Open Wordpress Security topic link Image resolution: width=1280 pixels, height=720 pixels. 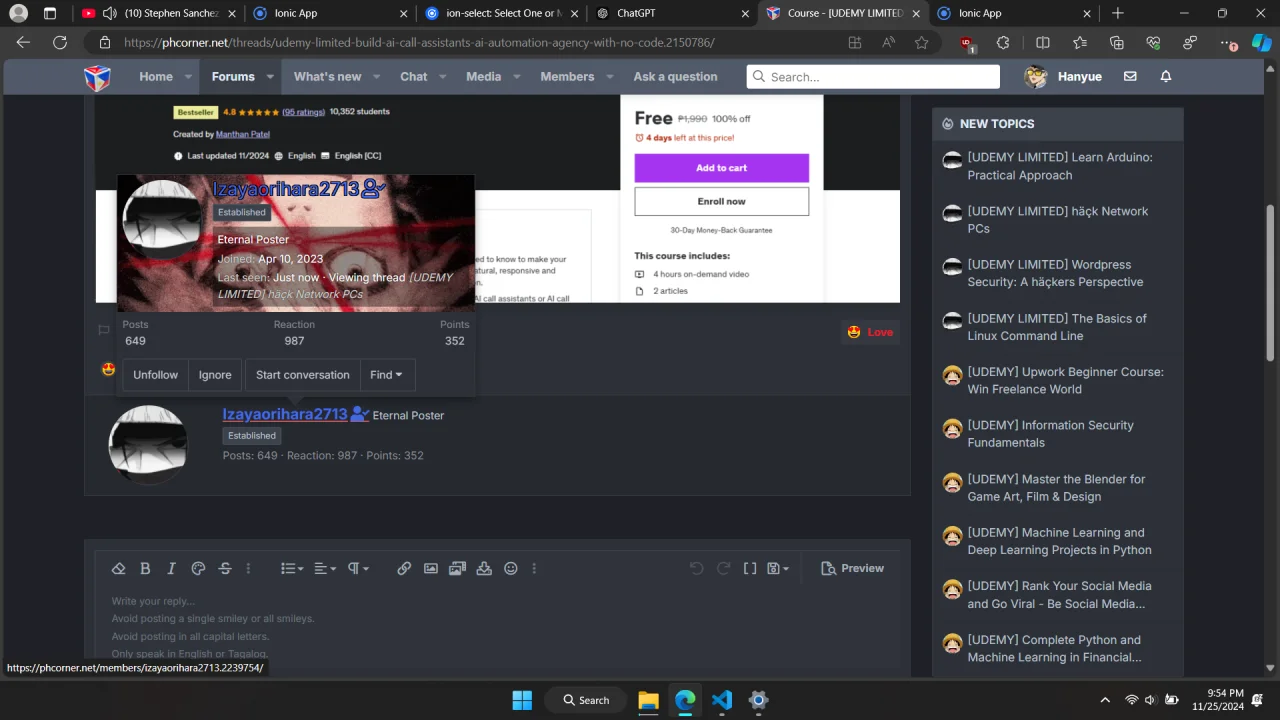[x=1055, y=273]
